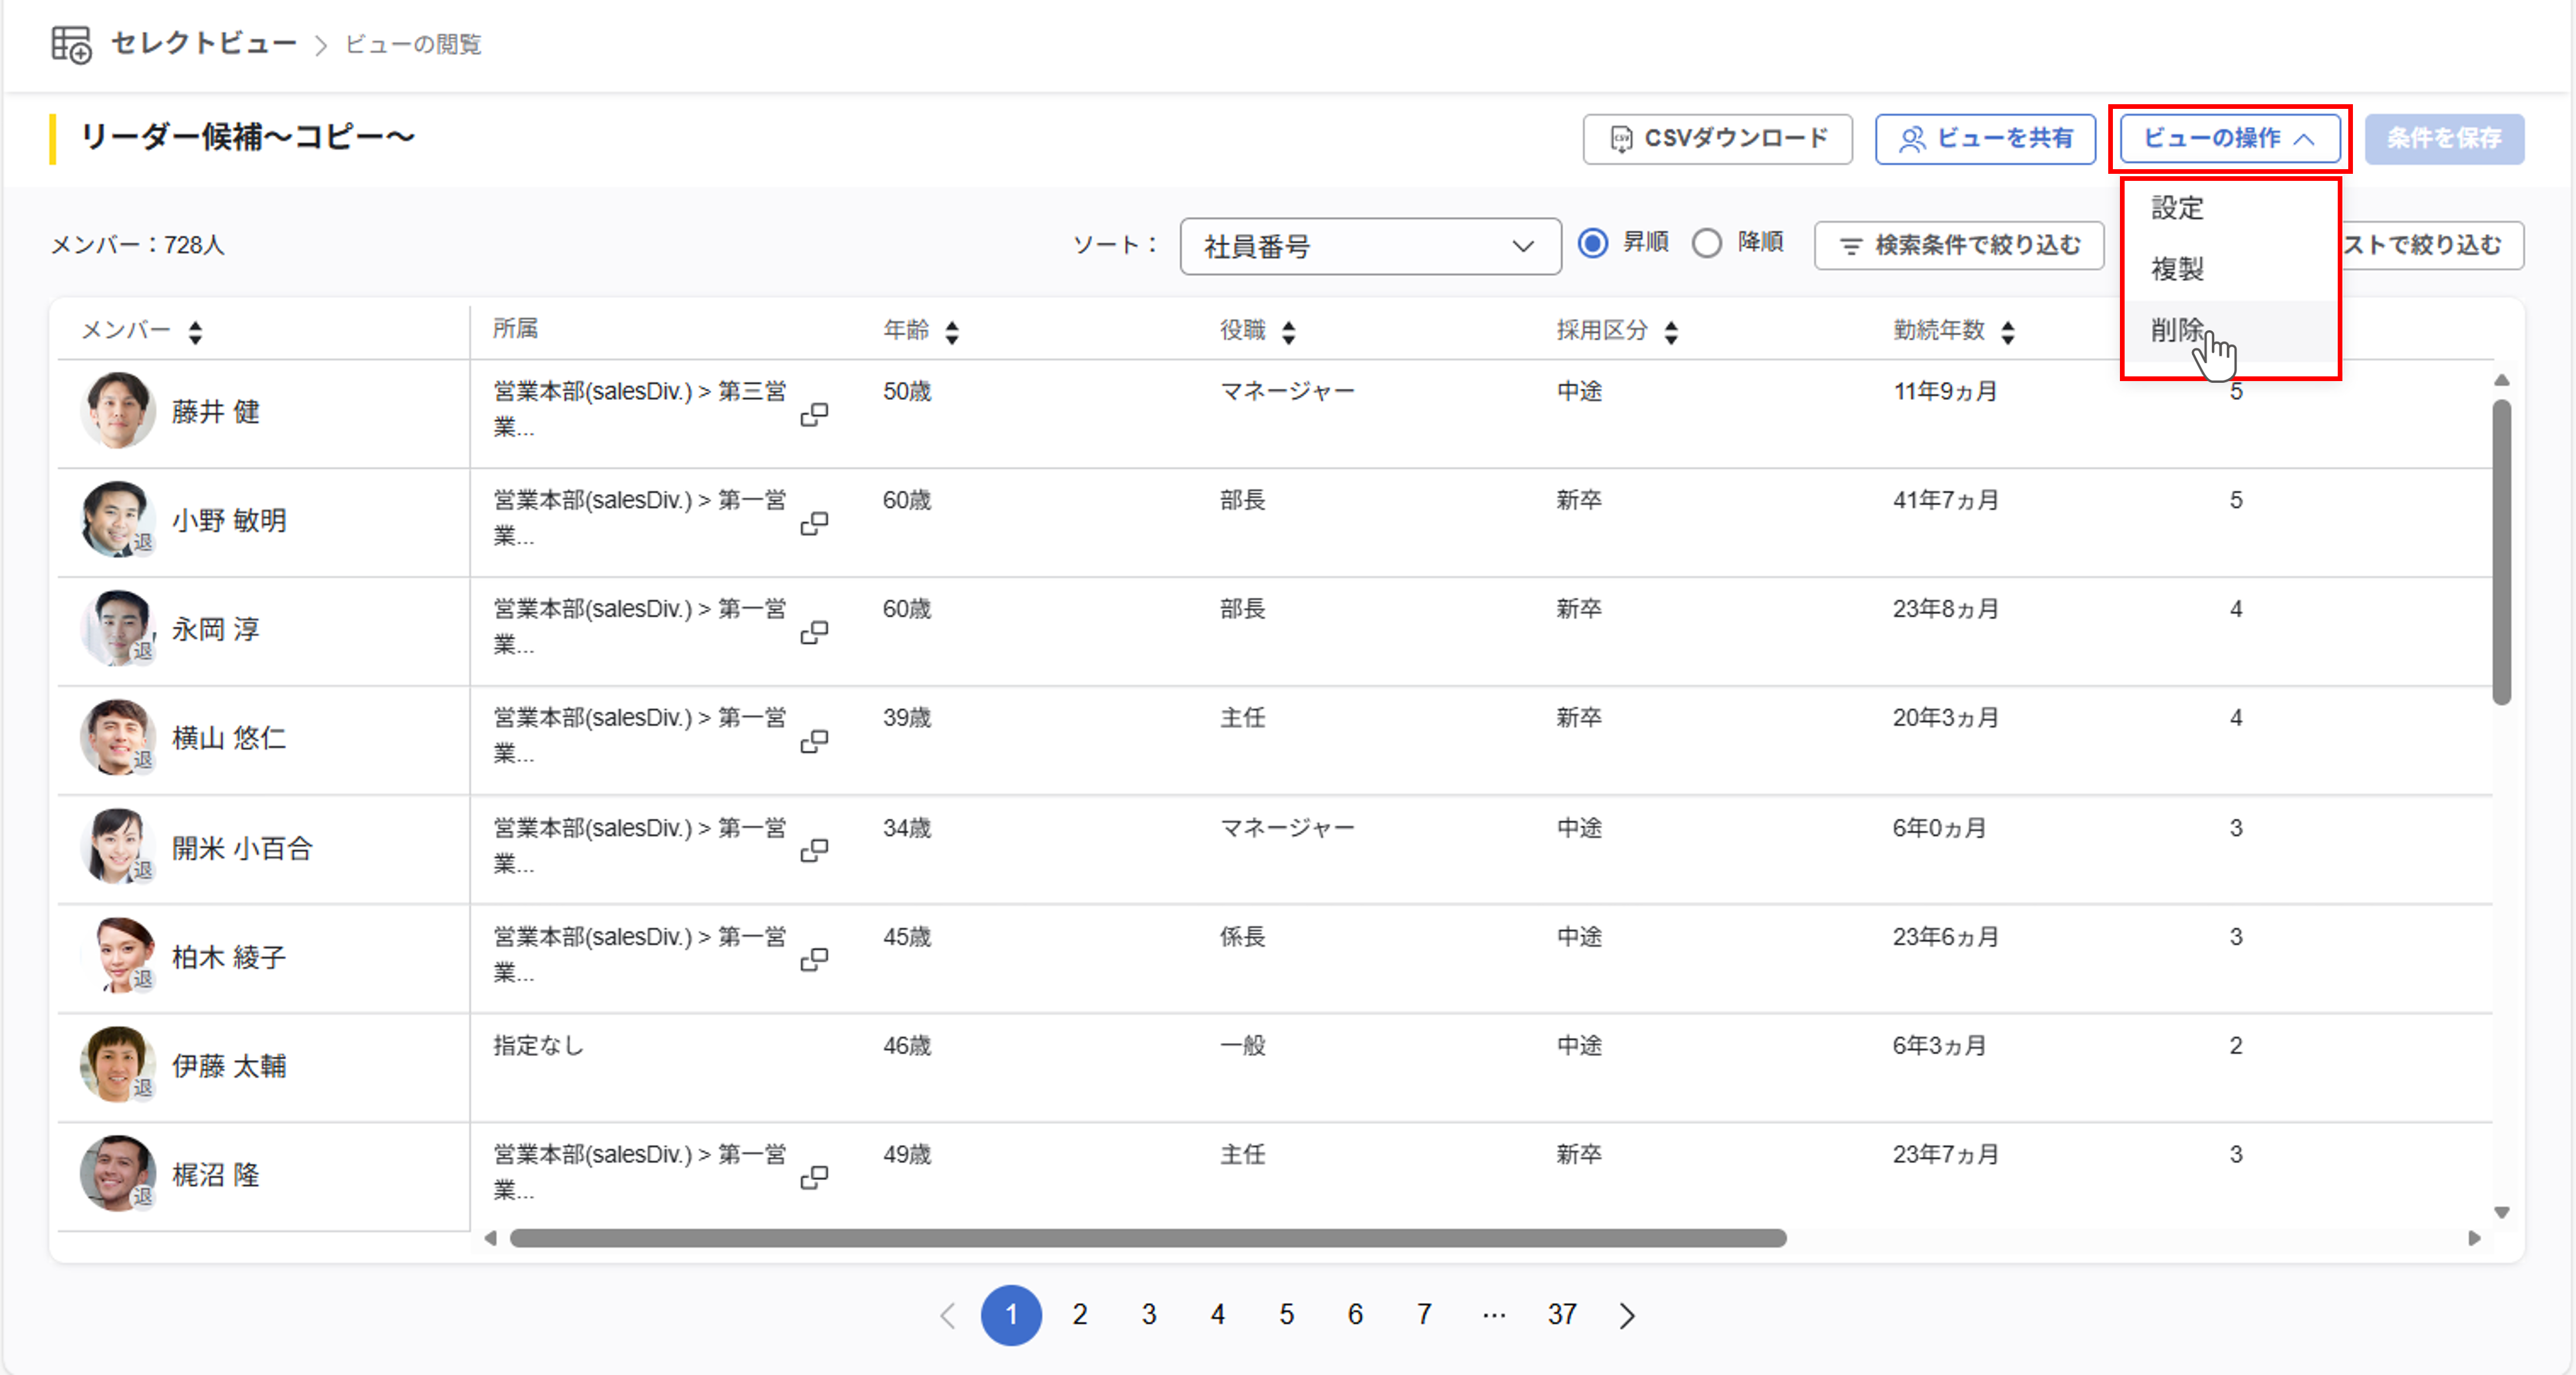Click the Select View table icon
The width and height of the screenshot is (2576, 1375).
[x=71, y=44]
